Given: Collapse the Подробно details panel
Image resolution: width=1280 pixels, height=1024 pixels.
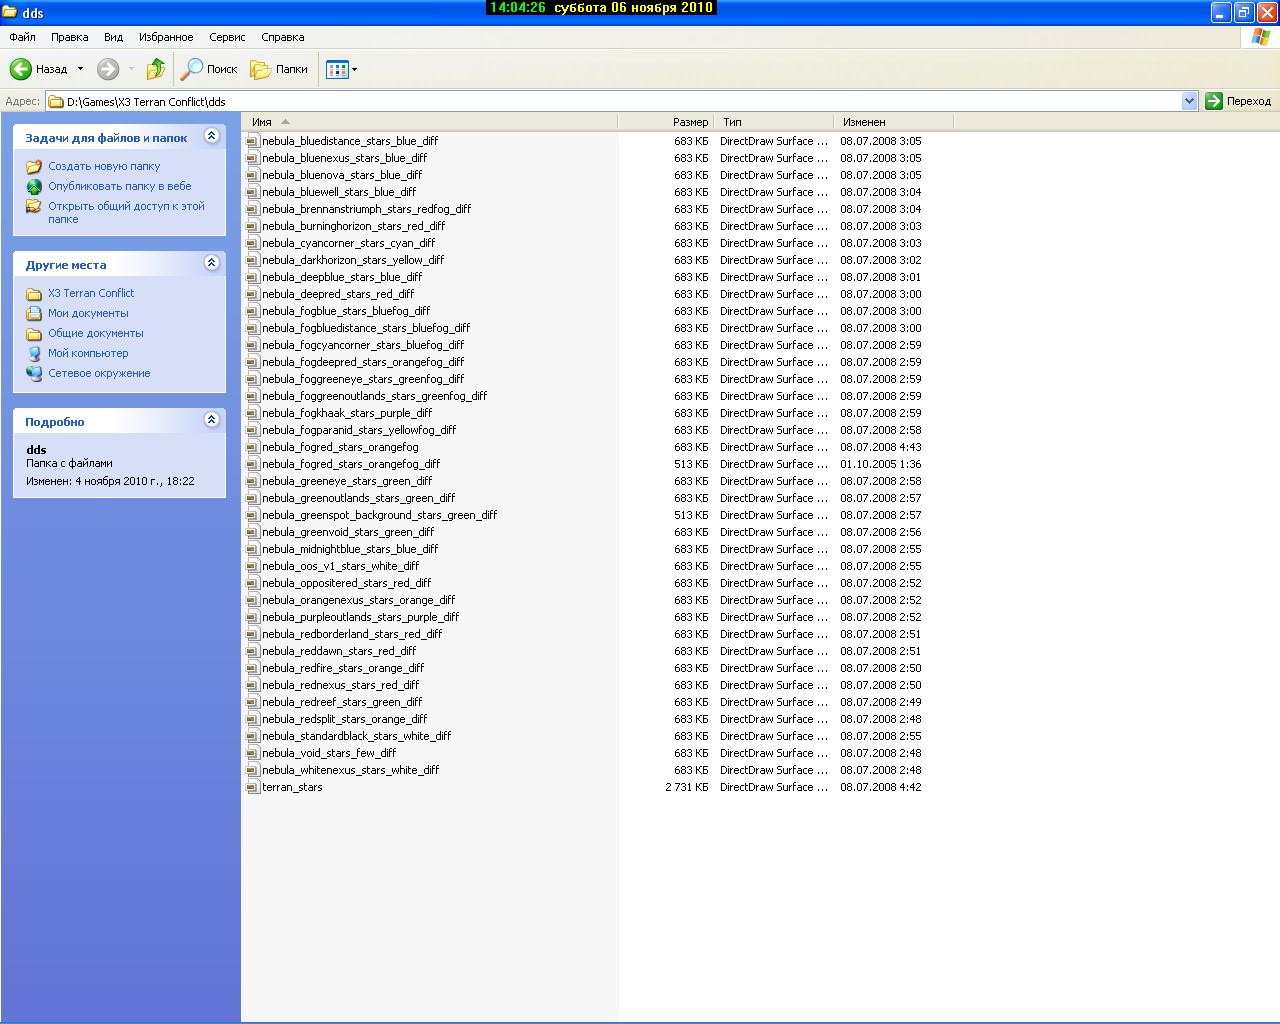Looking at the screenshot, I should (x=211, y=420).
